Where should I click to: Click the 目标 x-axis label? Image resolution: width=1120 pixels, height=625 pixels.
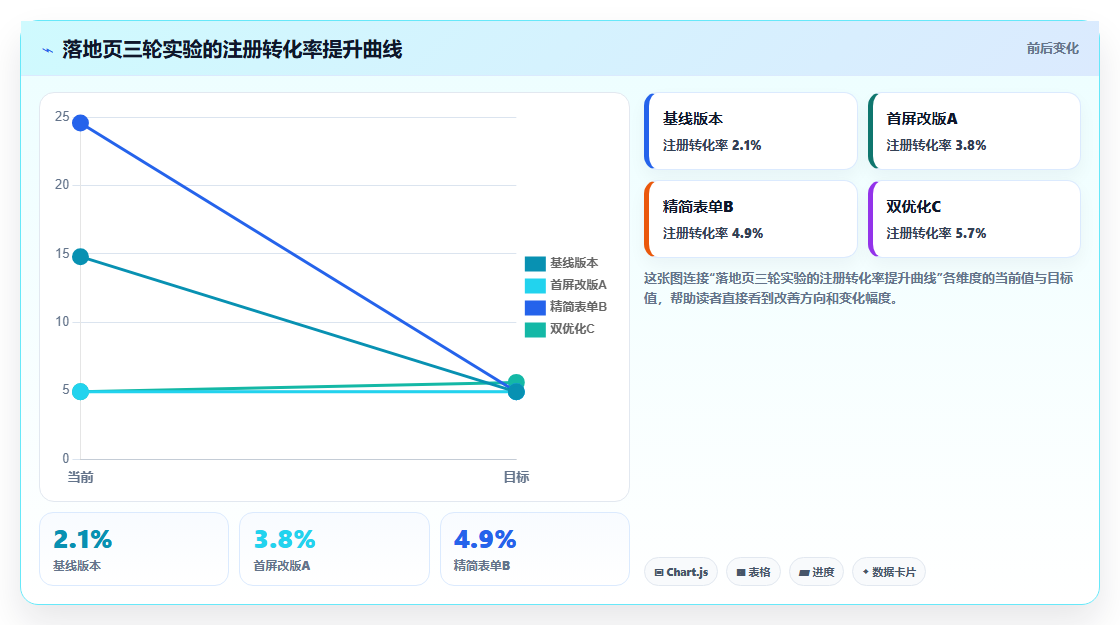[x=516, y=477]
